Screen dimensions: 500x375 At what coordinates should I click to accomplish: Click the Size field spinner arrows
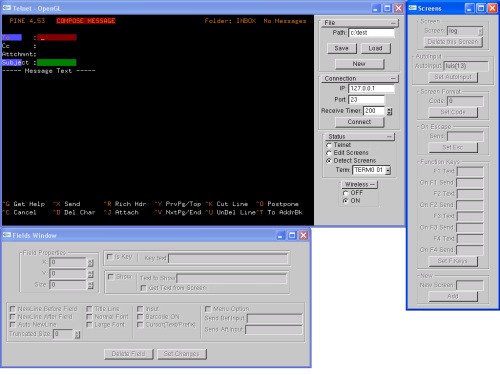tap(90, 285)
